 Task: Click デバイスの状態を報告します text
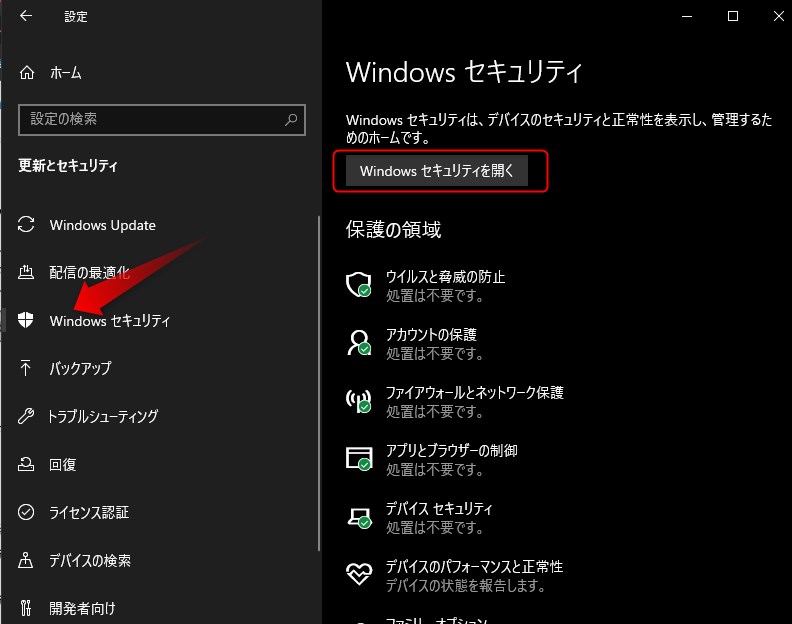[466, 586]
